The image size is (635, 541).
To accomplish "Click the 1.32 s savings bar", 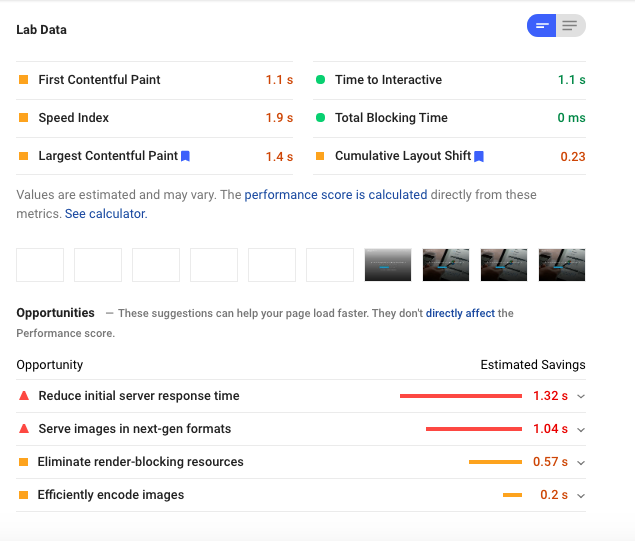I will click(461, 396).
